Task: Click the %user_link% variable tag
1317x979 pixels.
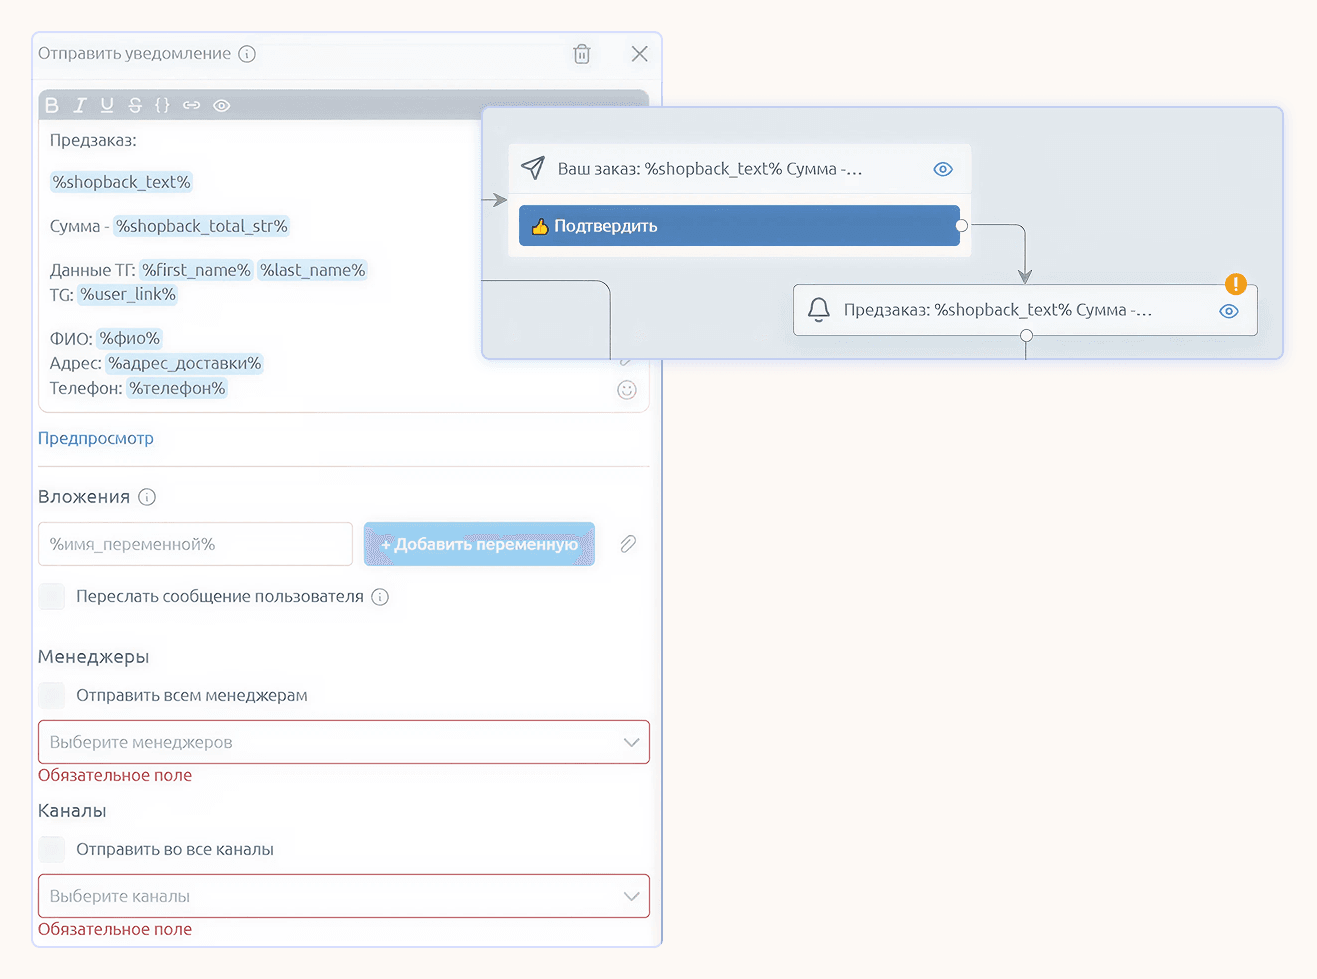Action: (x=128, y=294)
